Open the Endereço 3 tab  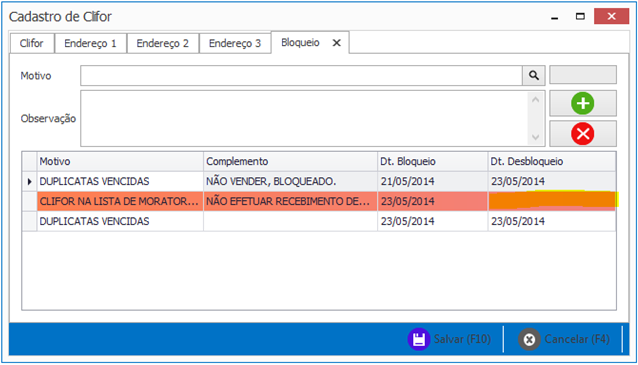coord(235,43)
